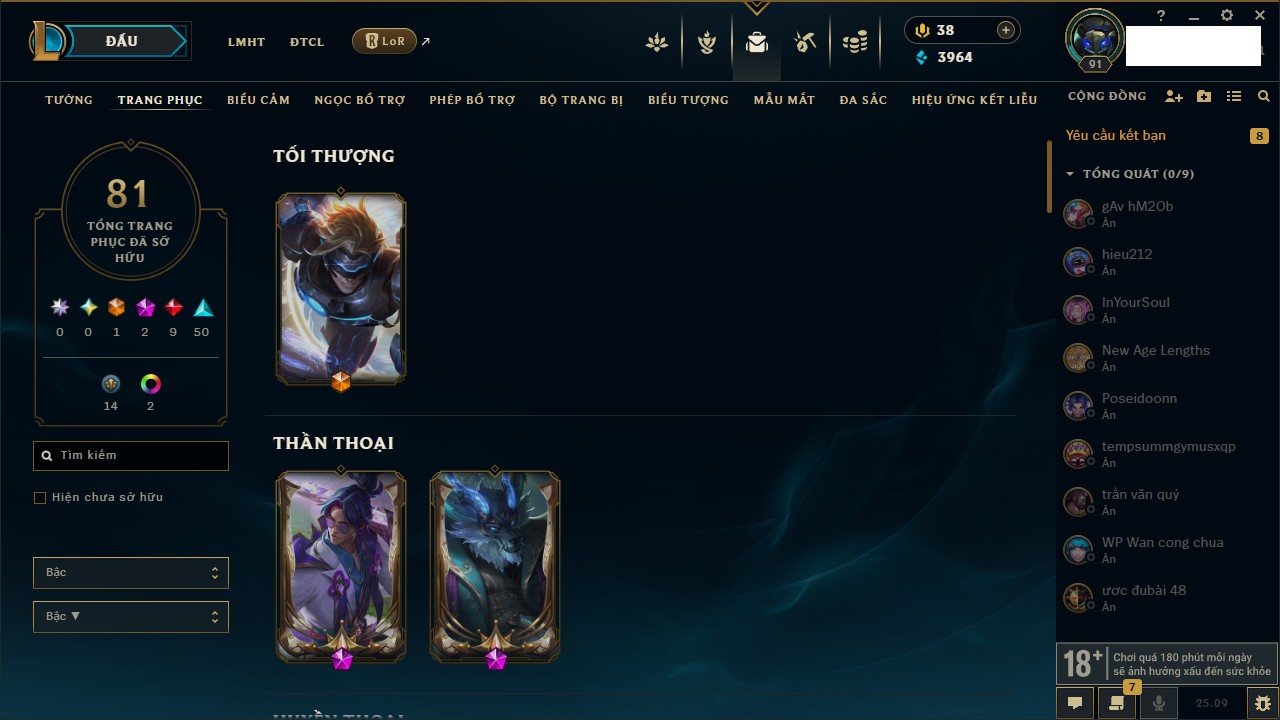Toggle the 'Hiện chưa sở hữu' checkbox

[x=40, y=497]
